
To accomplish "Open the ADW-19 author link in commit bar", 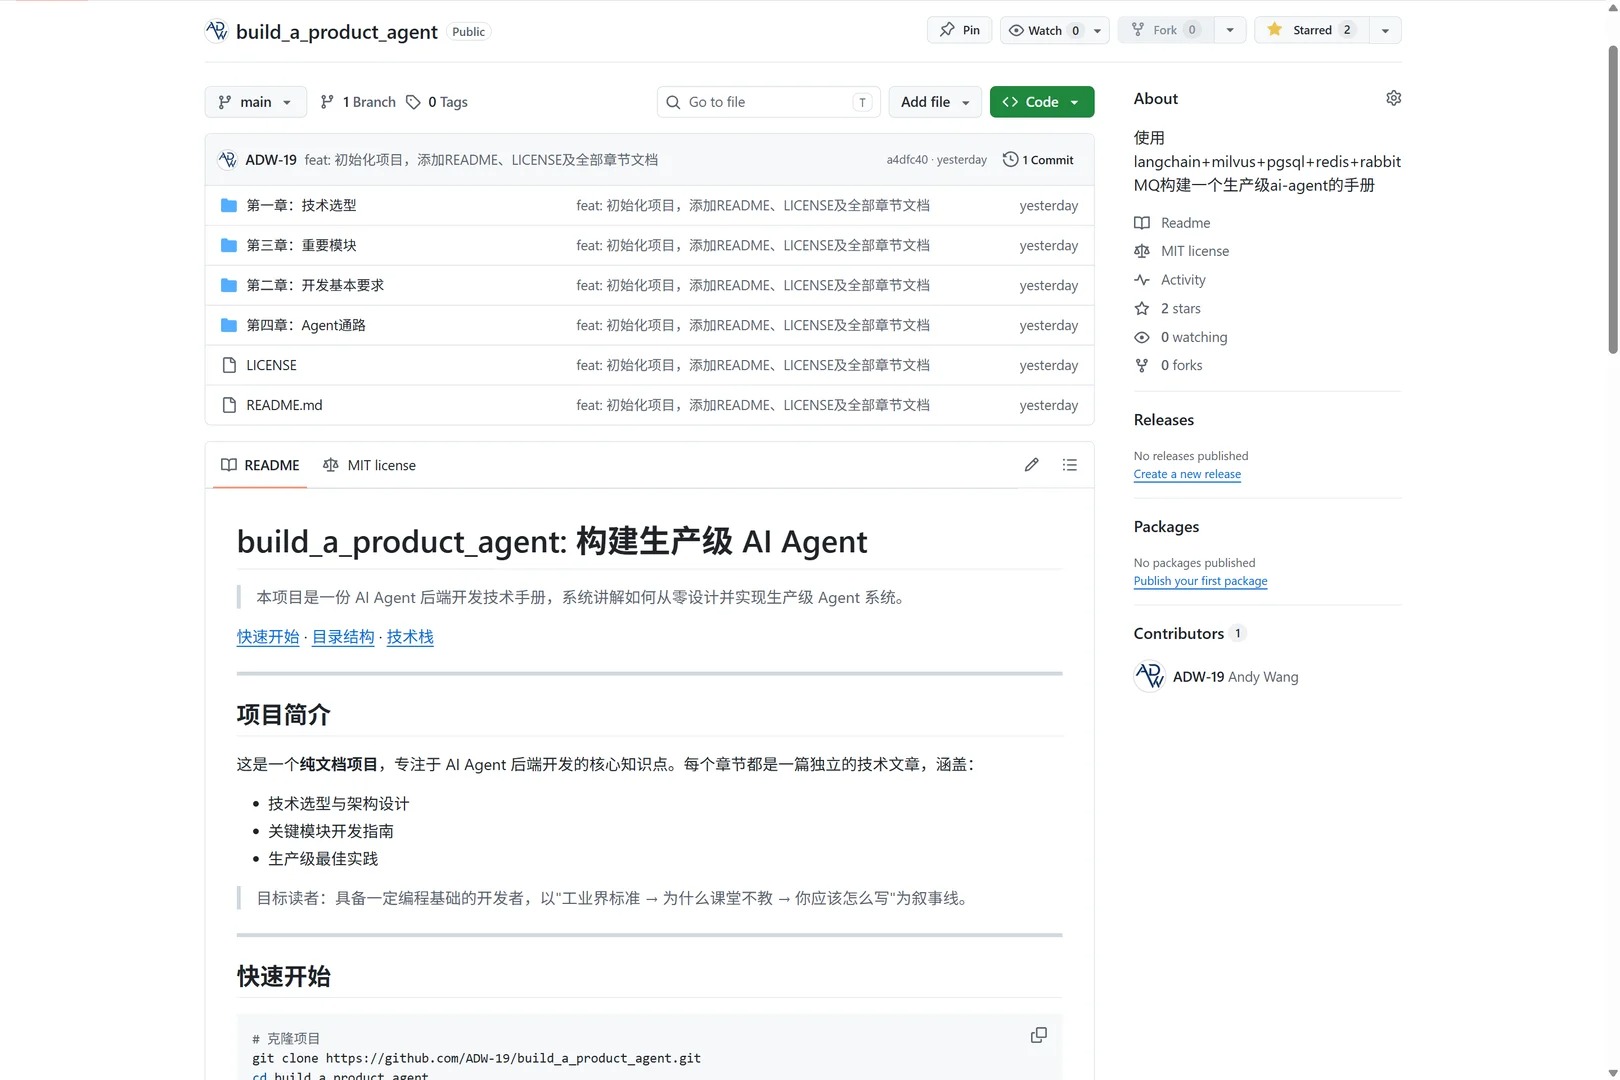I will pos(271,160).
